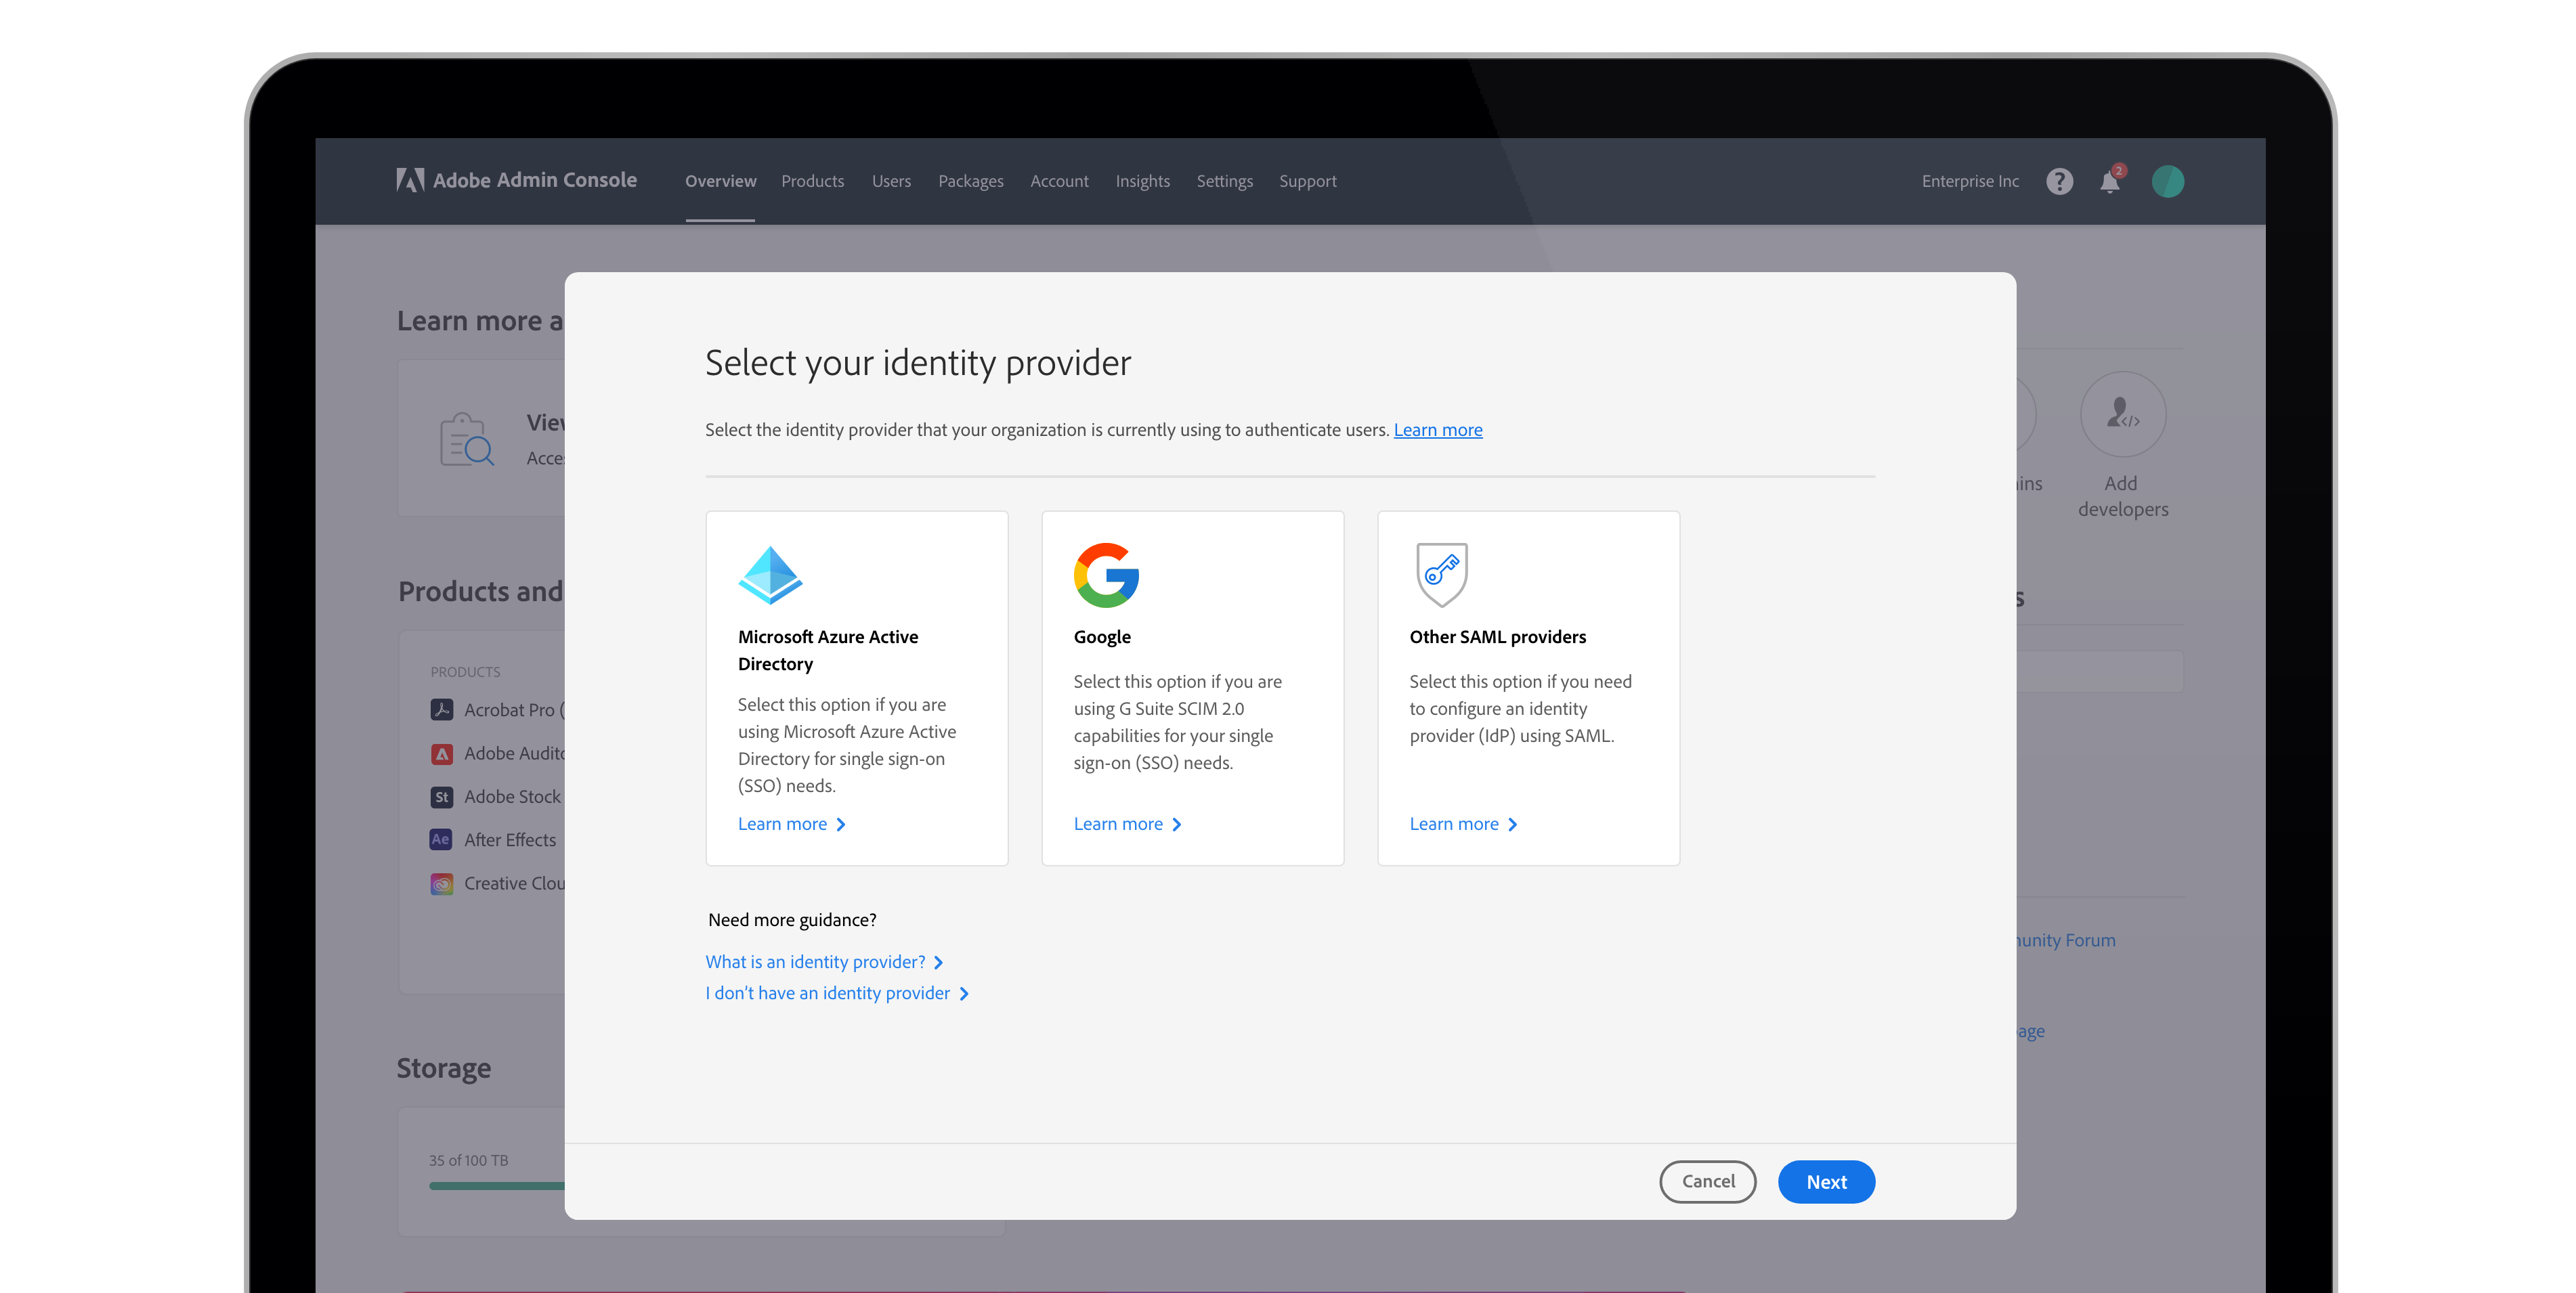Click the '35 of 100 TB' storage text
Viewport: 2576px width, 1293px height.
pyautogui.click(x=469, y=1160)
